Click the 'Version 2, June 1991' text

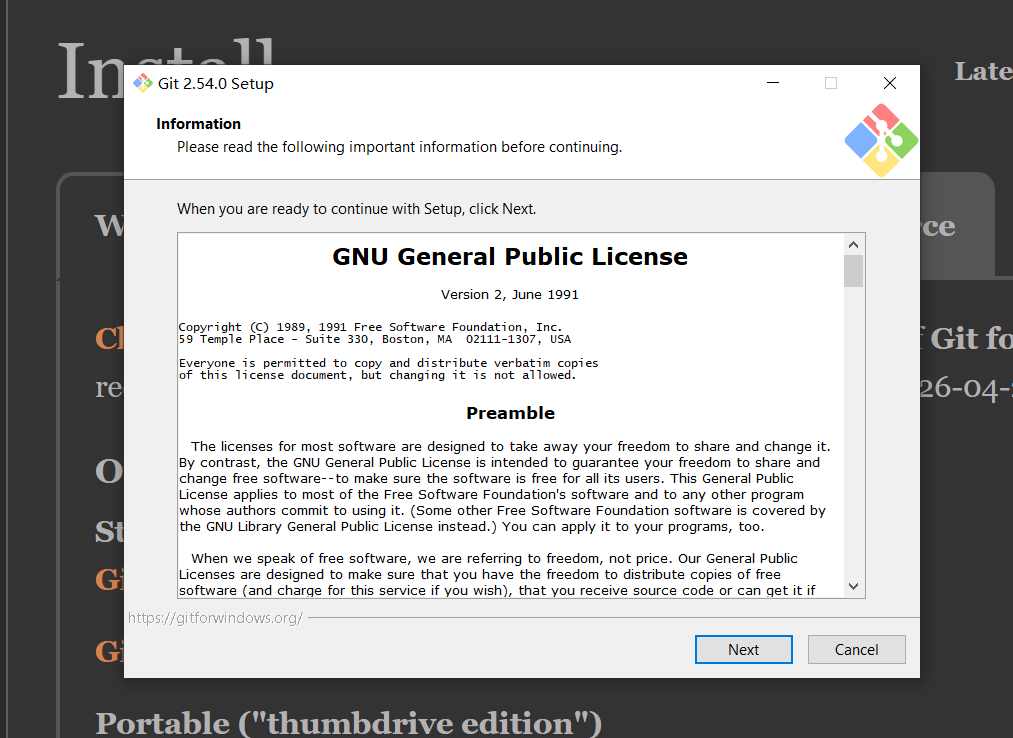[510, 295]
